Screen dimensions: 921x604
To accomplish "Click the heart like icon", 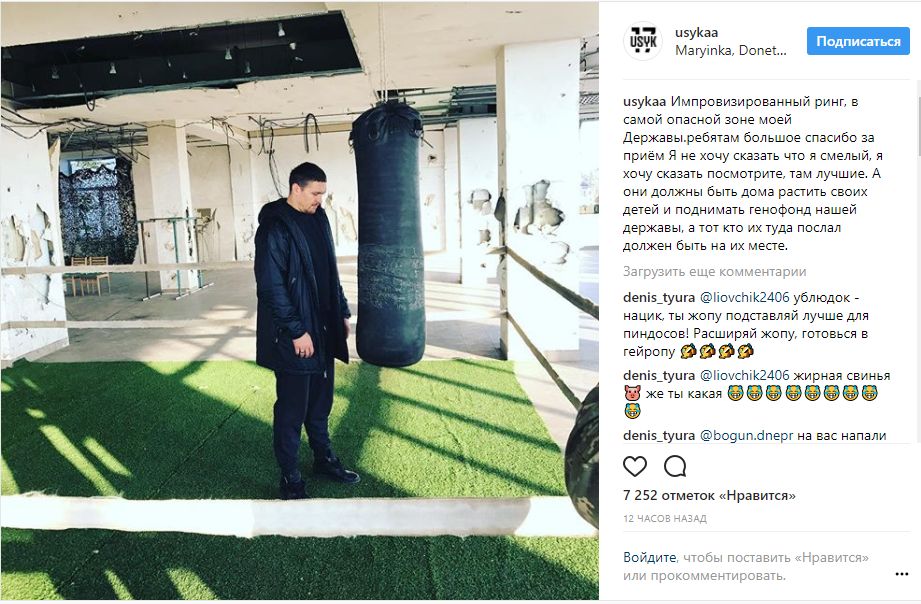I will (634, 467).
